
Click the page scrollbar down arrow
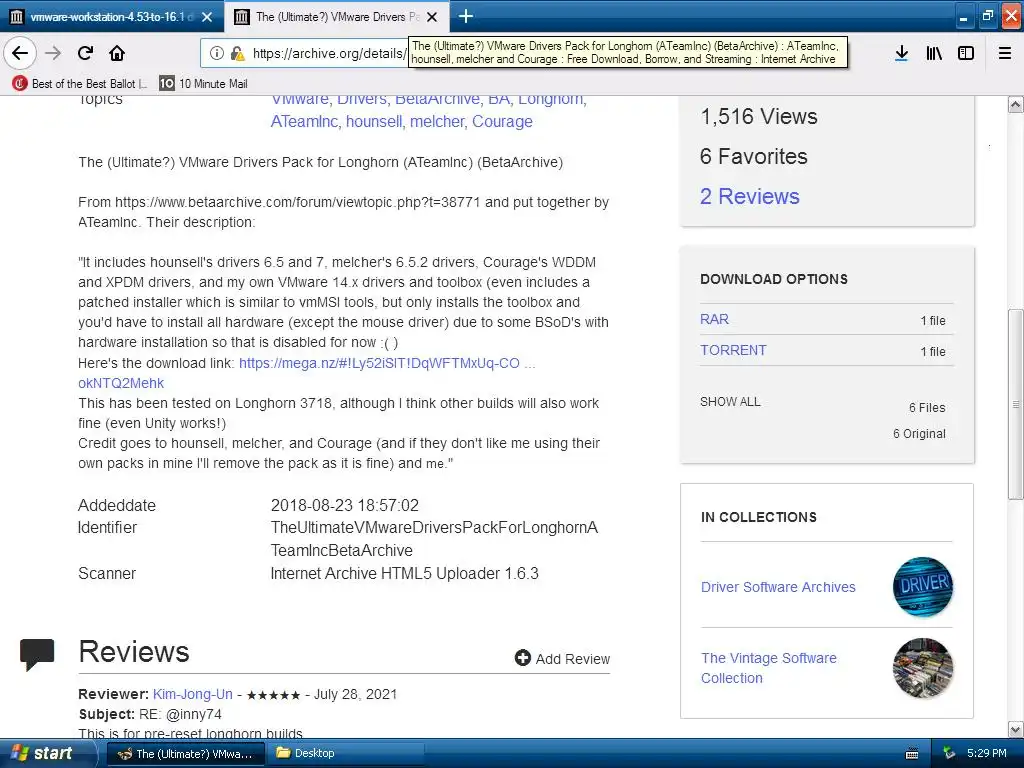[1016, 729]
